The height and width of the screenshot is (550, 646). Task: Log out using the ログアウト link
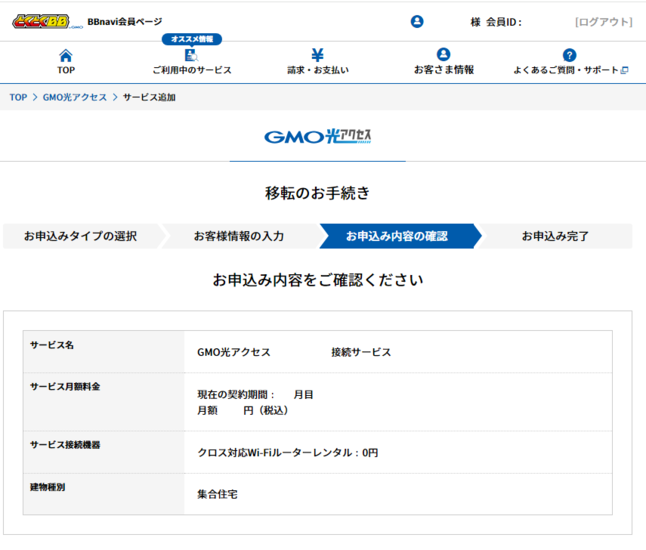point(603,22)
